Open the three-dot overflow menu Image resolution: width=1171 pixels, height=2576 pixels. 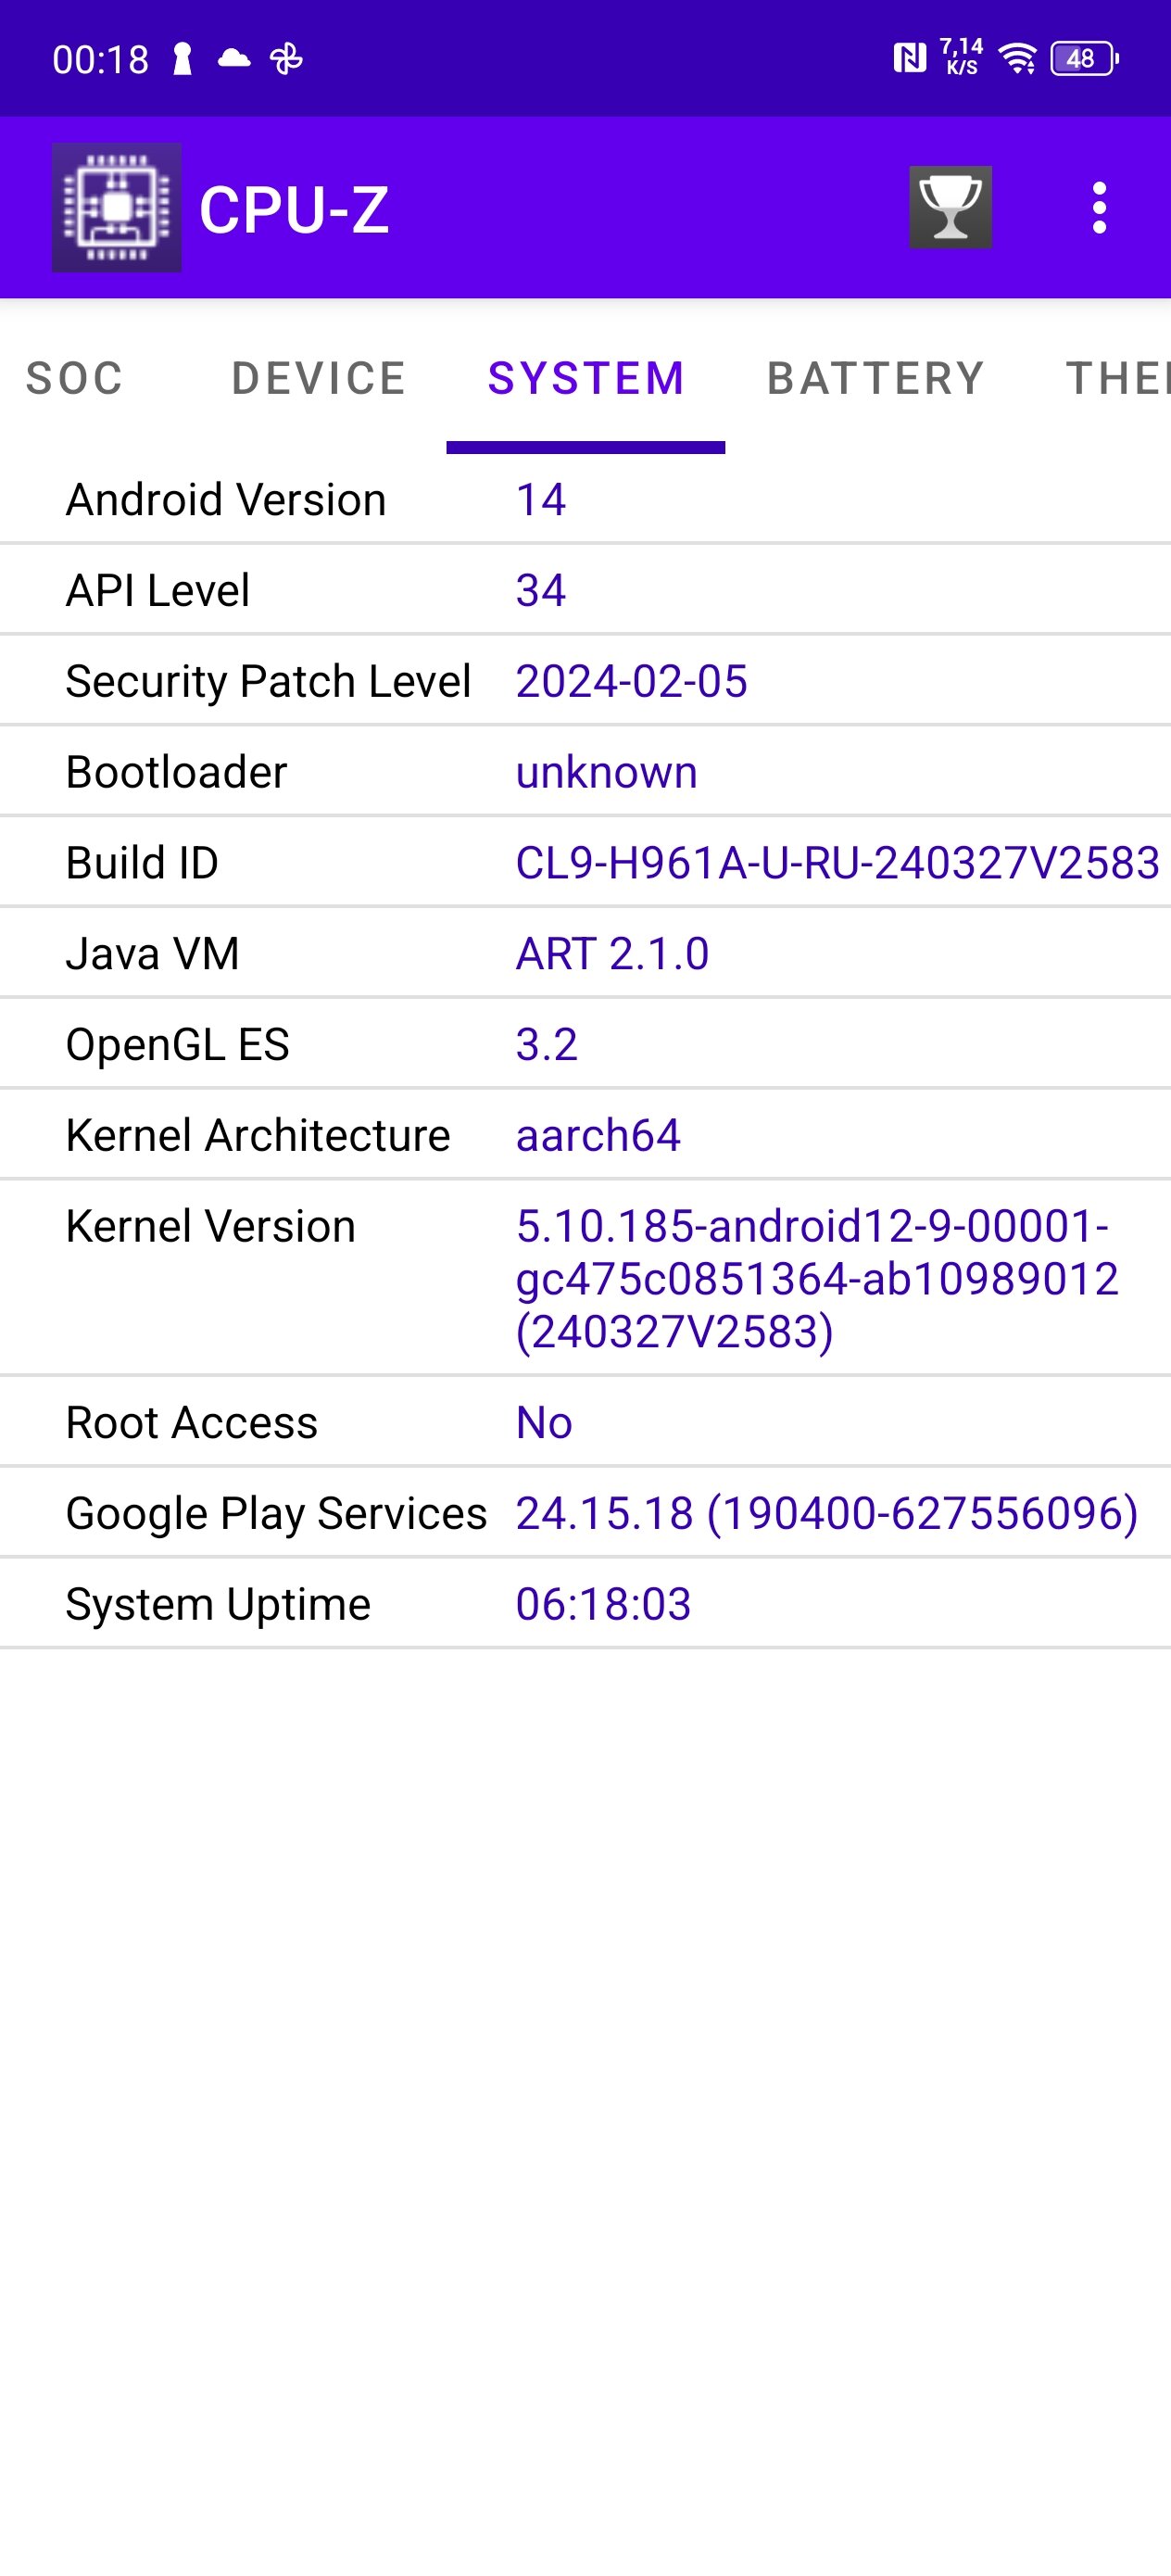(1099, 208)
